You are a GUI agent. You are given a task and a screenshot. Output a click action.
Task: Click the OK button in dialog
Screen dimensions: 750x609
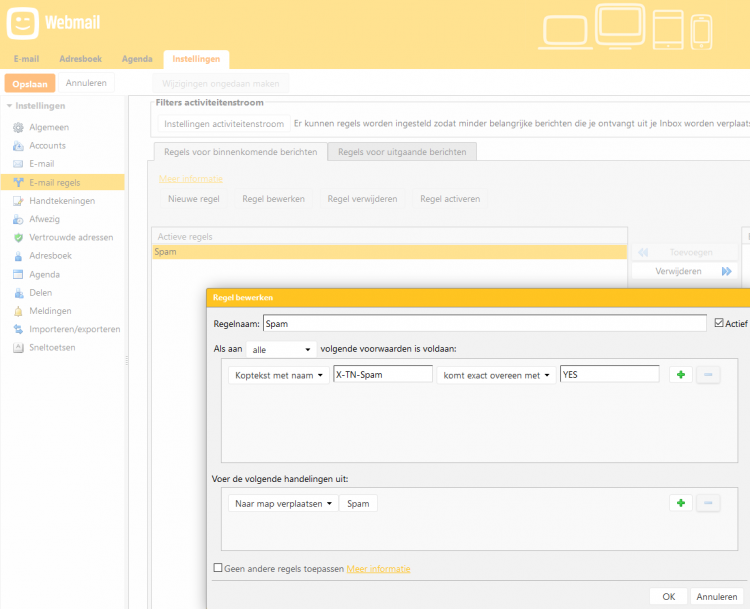click(668, 596)
